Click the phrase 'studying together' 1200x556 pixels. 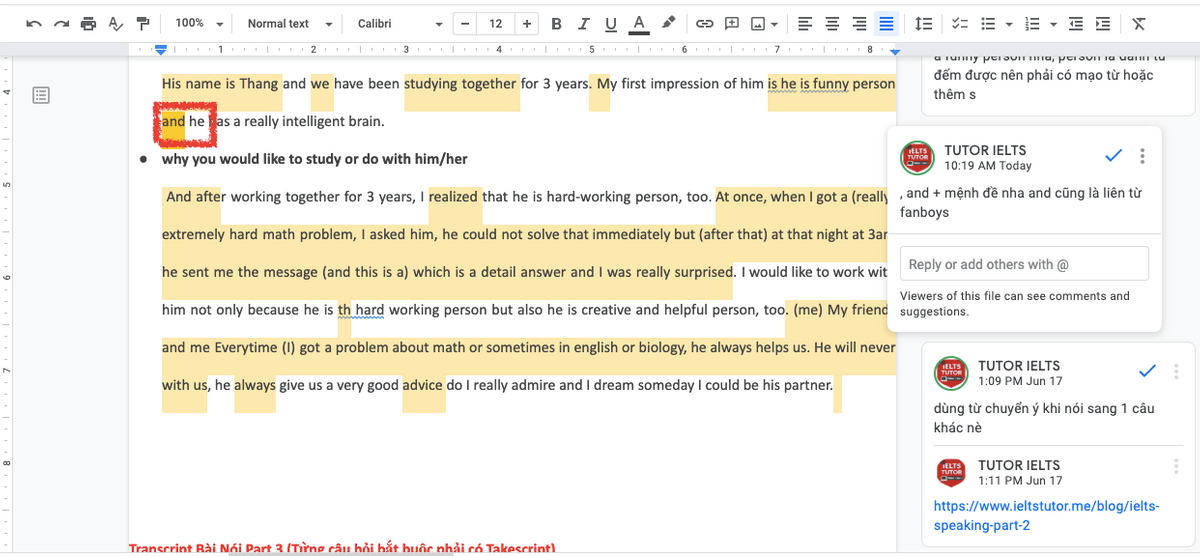coord(460,84)
